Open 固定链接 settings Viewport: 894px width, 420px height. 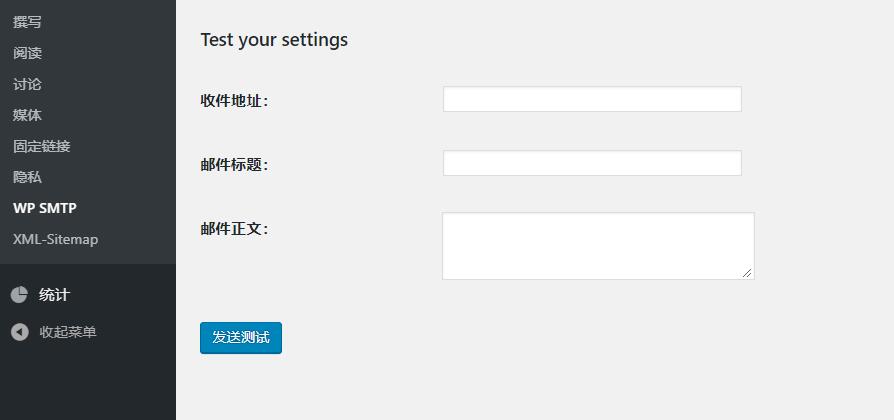(x=42, y=146)
